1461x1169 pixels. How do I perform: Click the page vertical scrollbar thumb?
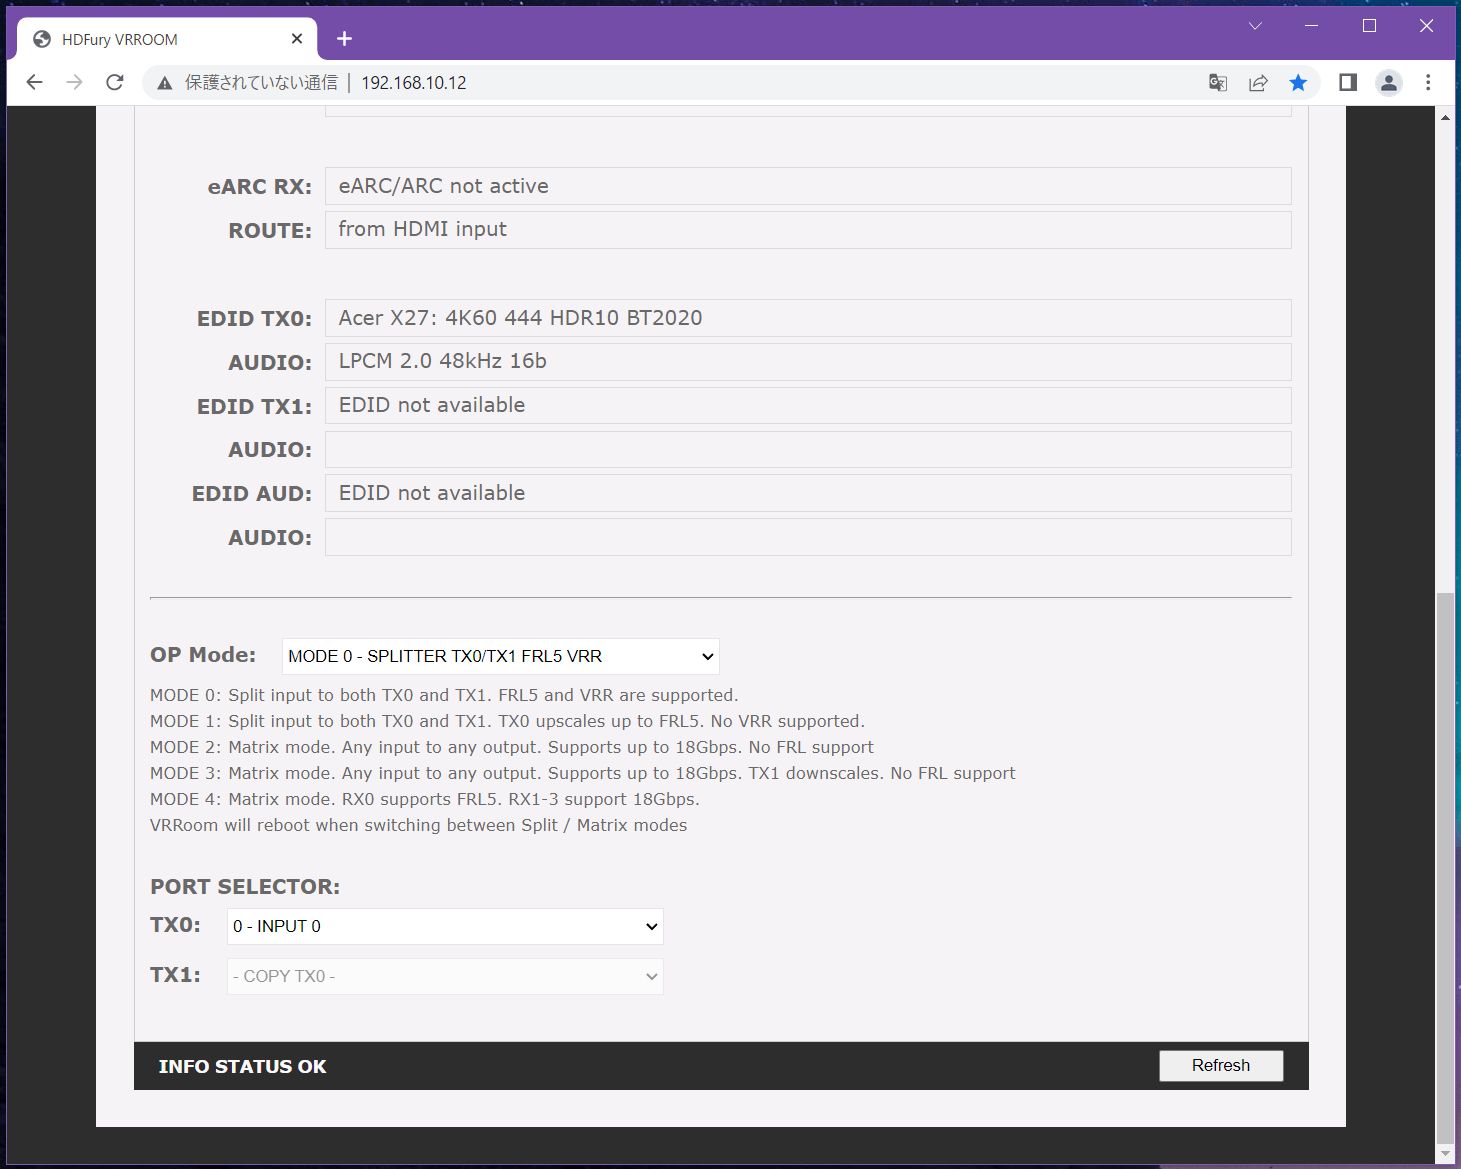[x=1445, y=867]
